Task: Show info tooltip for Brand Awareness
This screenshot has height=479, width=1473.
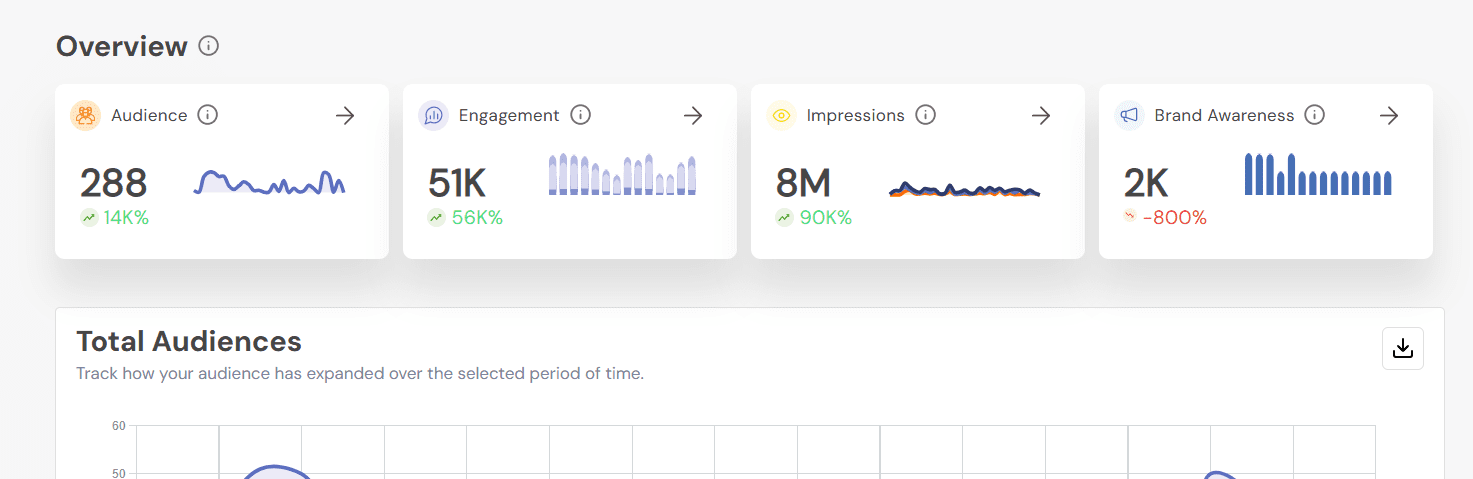Action: 1315,115
